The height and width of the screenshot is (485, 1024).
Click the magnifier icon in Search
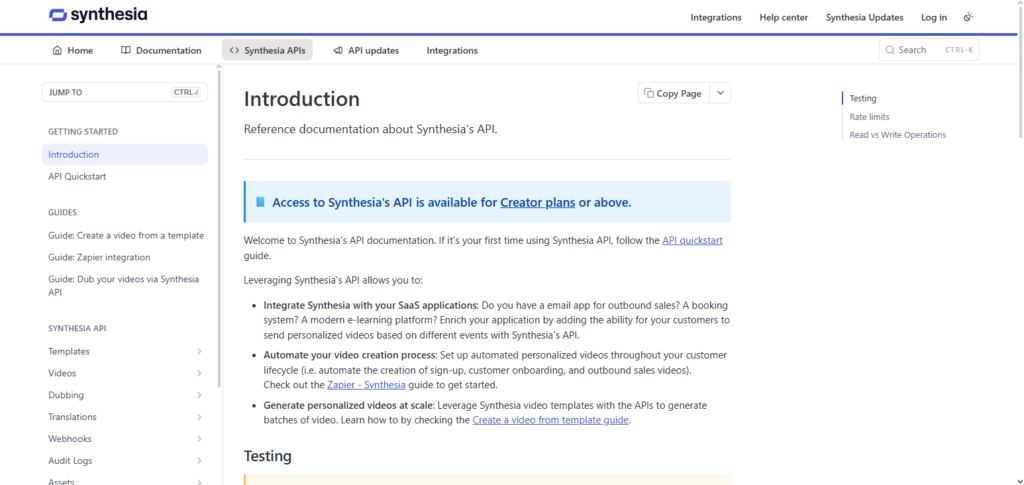(890, 50)
